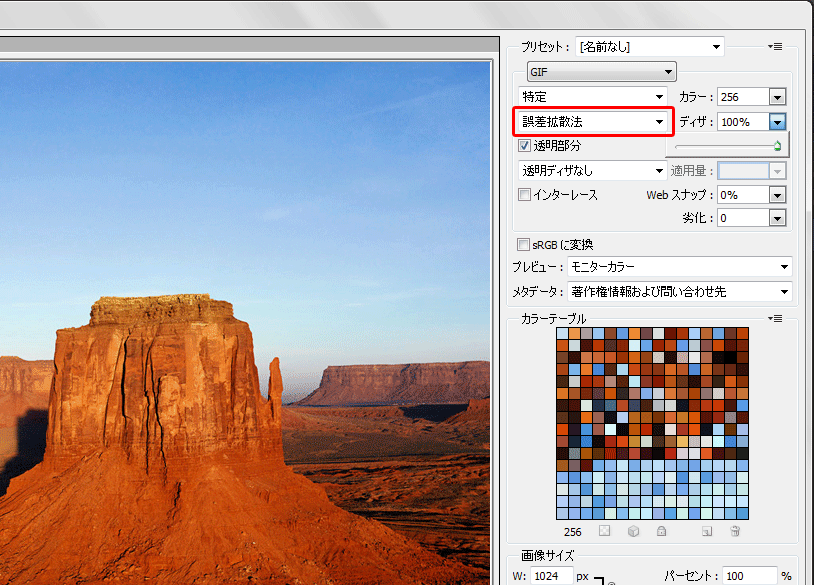Toggle the 透明部分 checkbox
Viewport: 814px width, 585px height.
(x=524, y=145)
